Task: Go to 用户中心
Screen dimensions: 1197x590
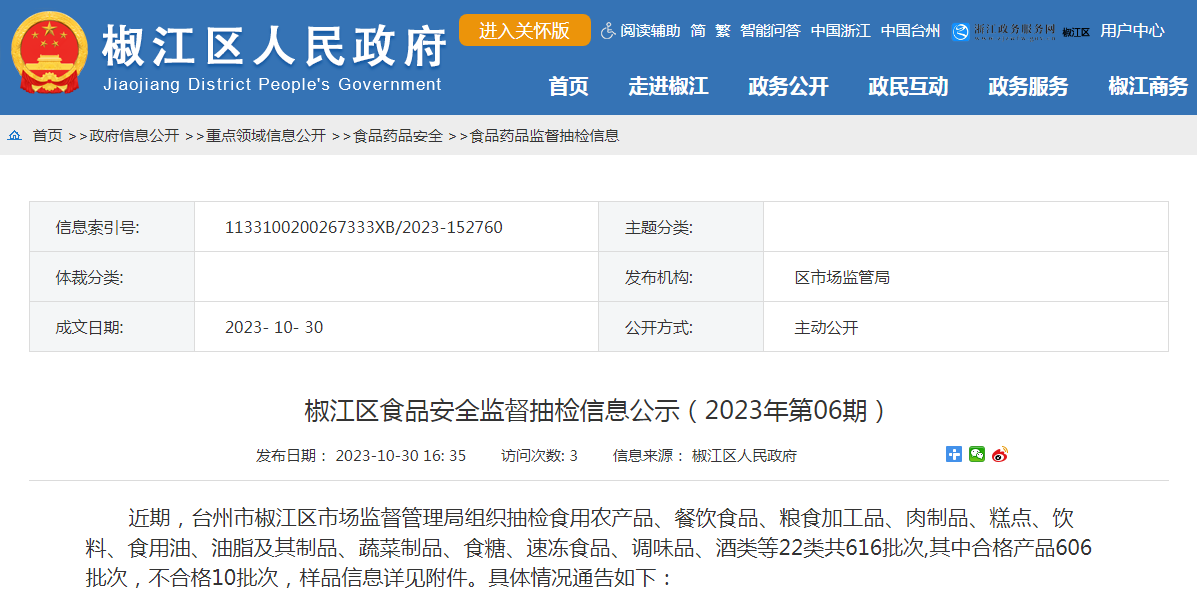Action: 1132,31
